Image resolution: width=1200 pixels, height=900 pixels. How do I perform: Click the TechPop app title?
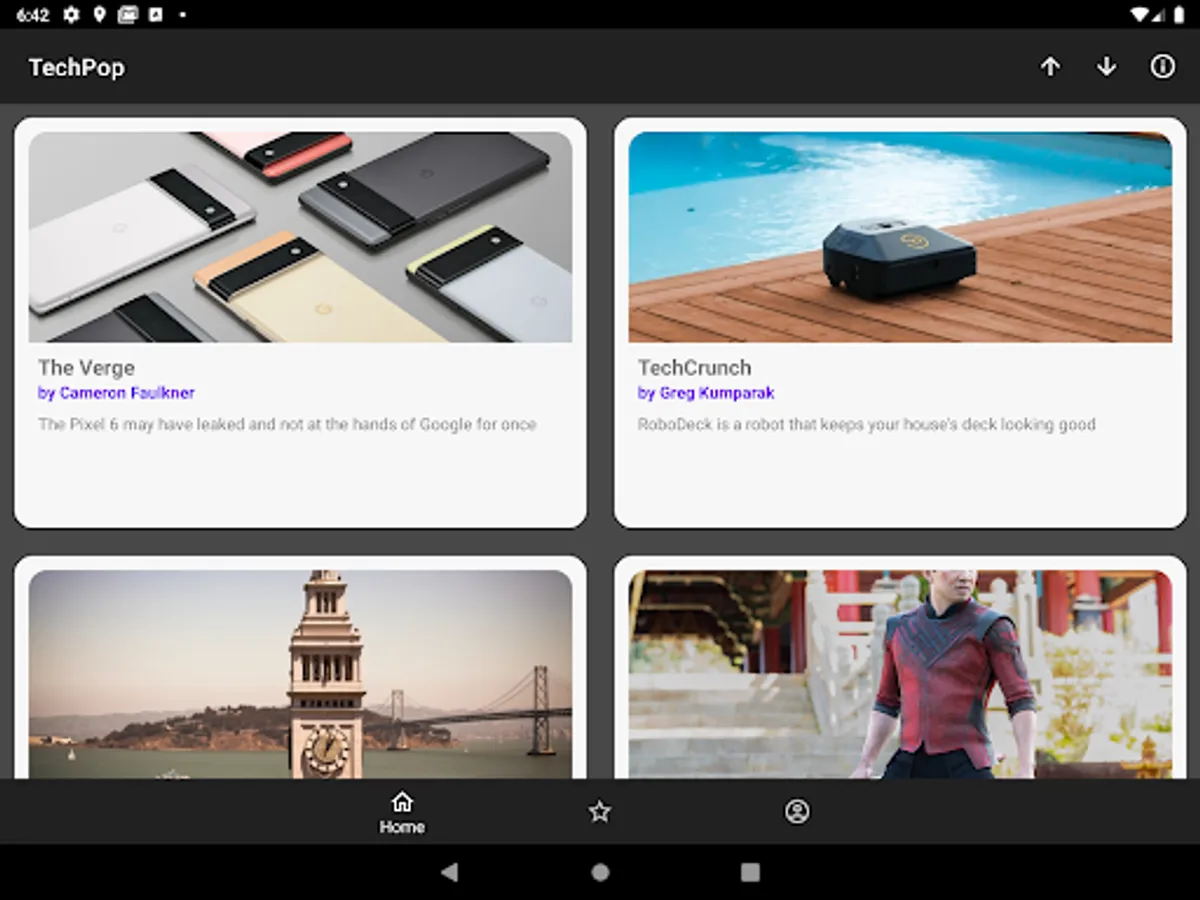(x=77, y=68)
